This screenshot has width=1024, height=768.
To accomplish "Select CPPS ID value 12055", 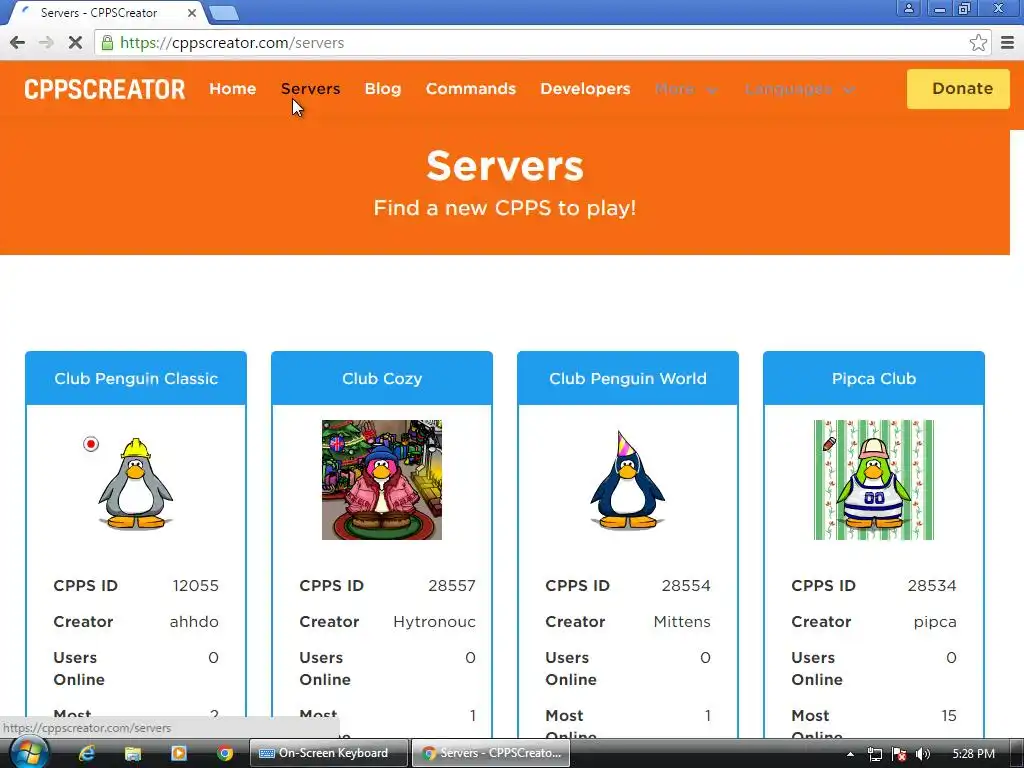I will tap(195, 586).
